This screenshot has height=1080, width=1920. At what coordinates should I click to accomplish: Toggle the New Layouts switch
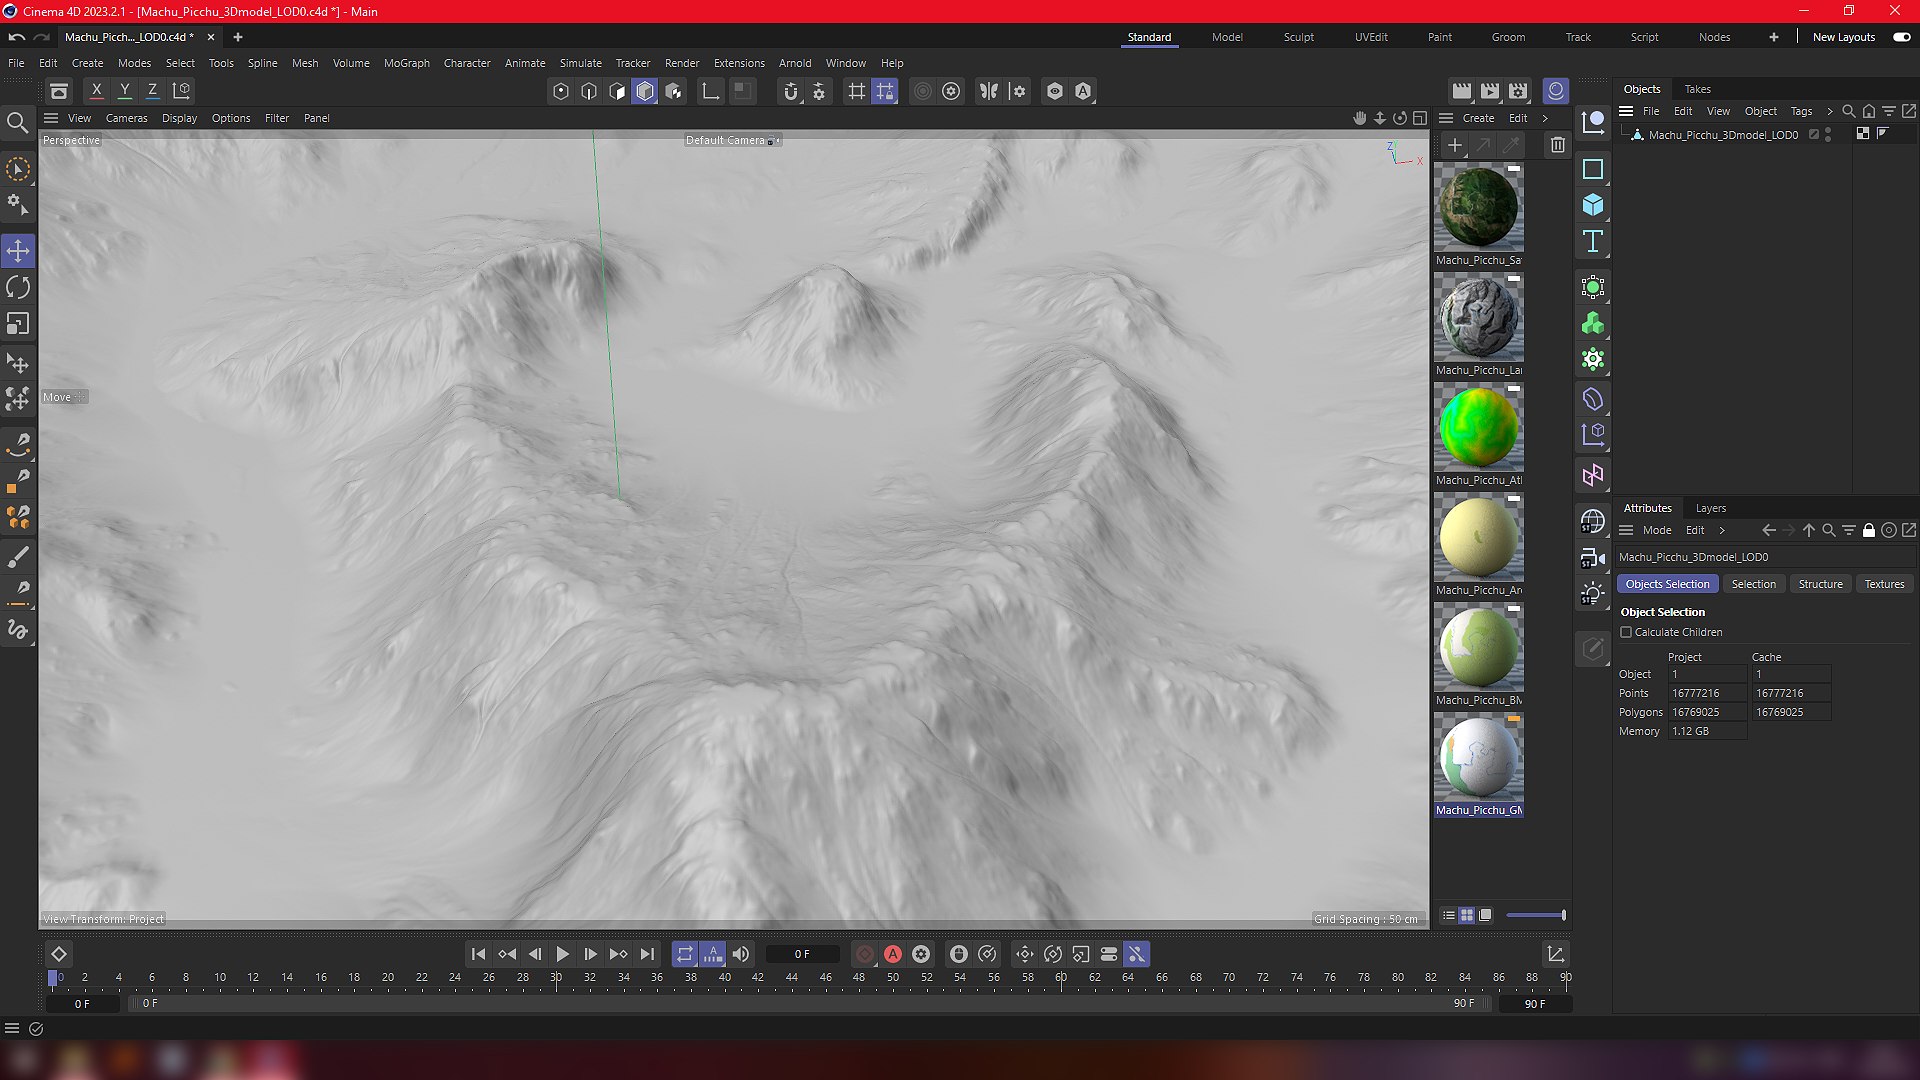1902,37
